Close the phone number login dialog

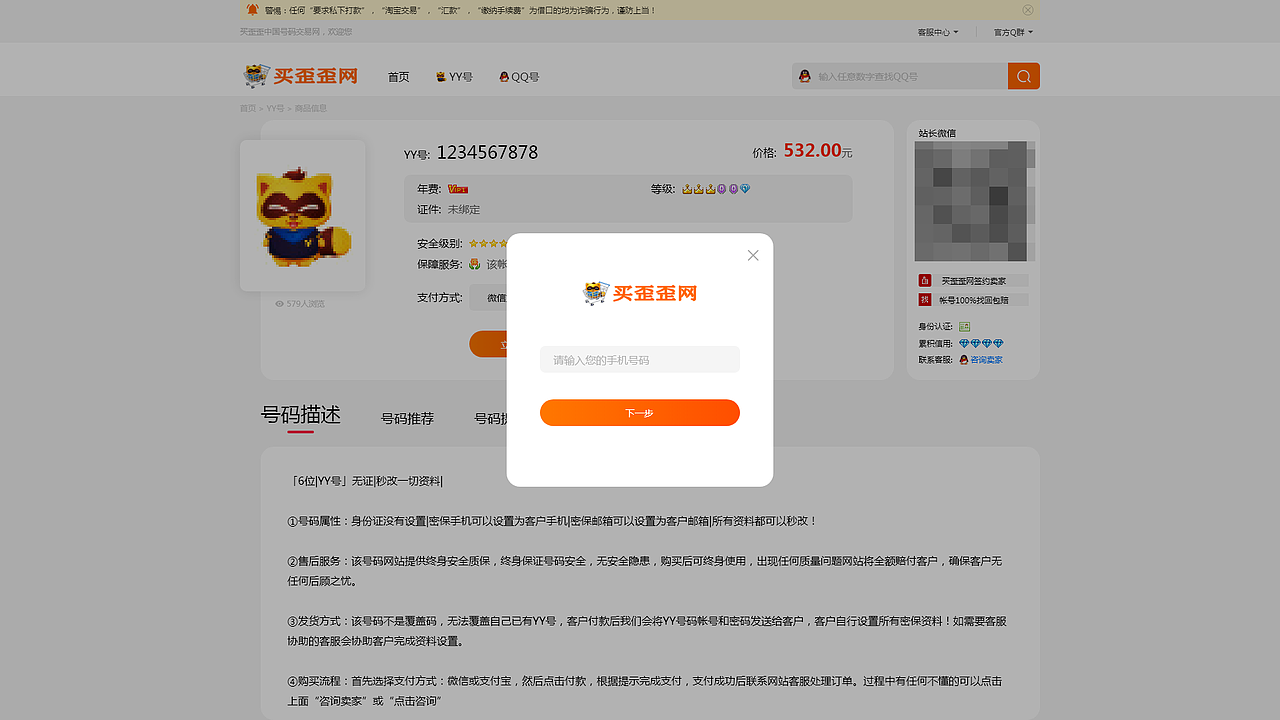coord(753,255)
